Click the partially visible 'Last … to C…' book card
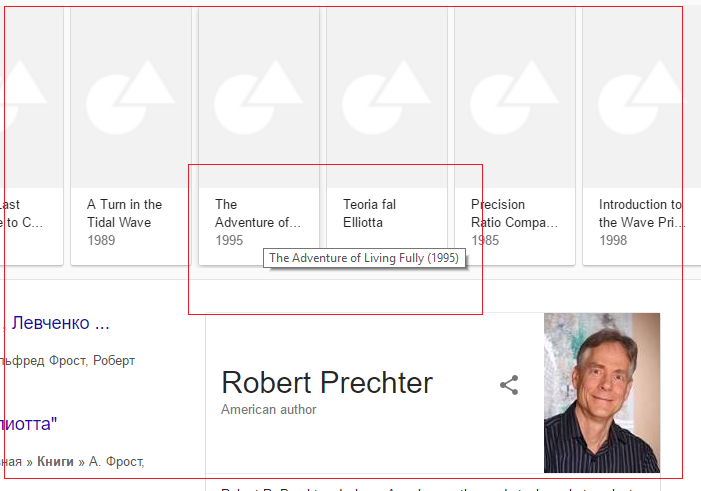 [31, 136]
